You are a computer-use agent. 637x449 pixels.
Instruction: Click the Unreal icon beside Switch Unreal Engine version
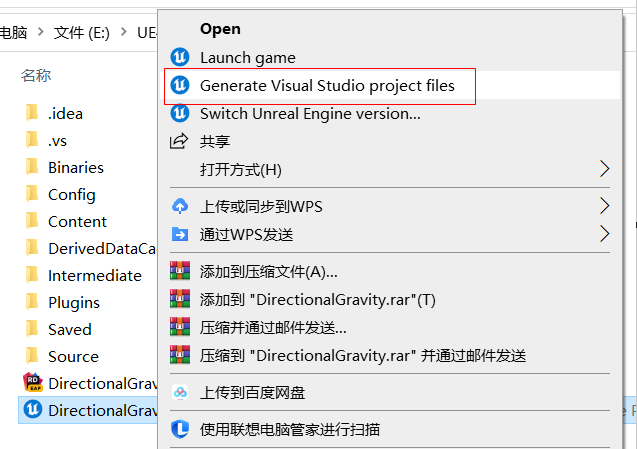point(180,113)
